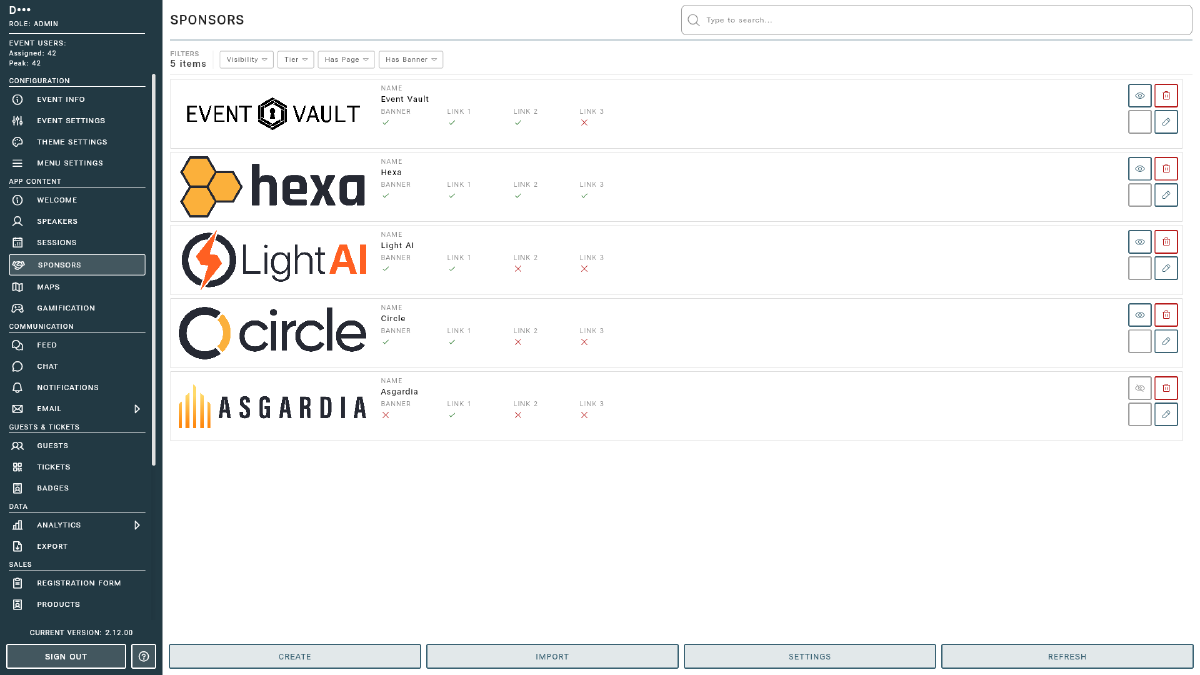1200x675 pixels.
Task: Click the Circle logo thumbnail
Action: pos(273,333)
